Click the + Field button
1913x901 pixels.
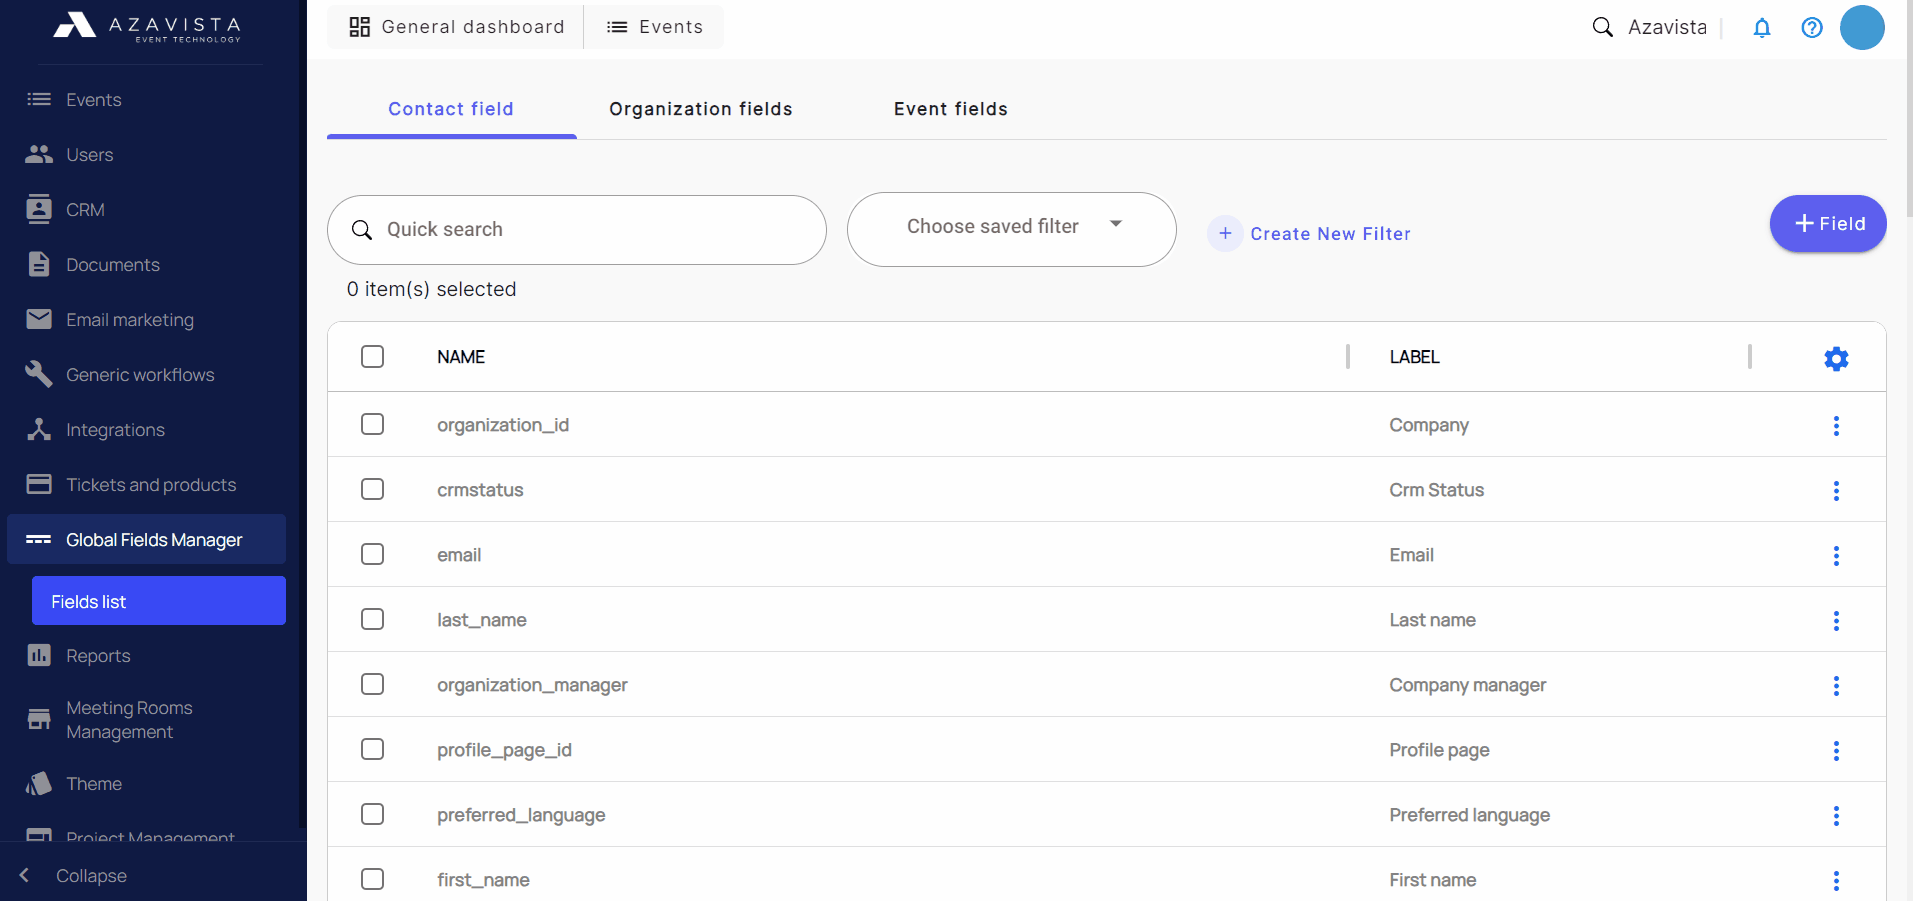coord(1828,223)
